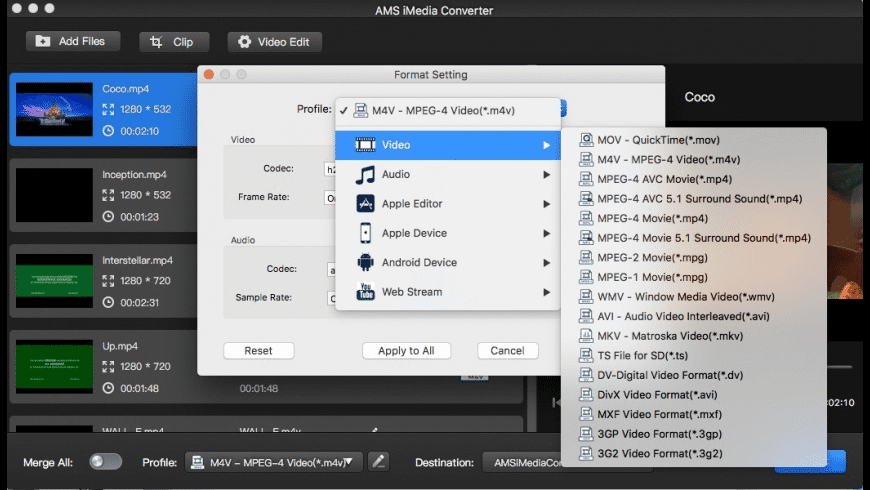Choose MPEG-4 Movie 5.1 Surround Sound format

point(694,238)
